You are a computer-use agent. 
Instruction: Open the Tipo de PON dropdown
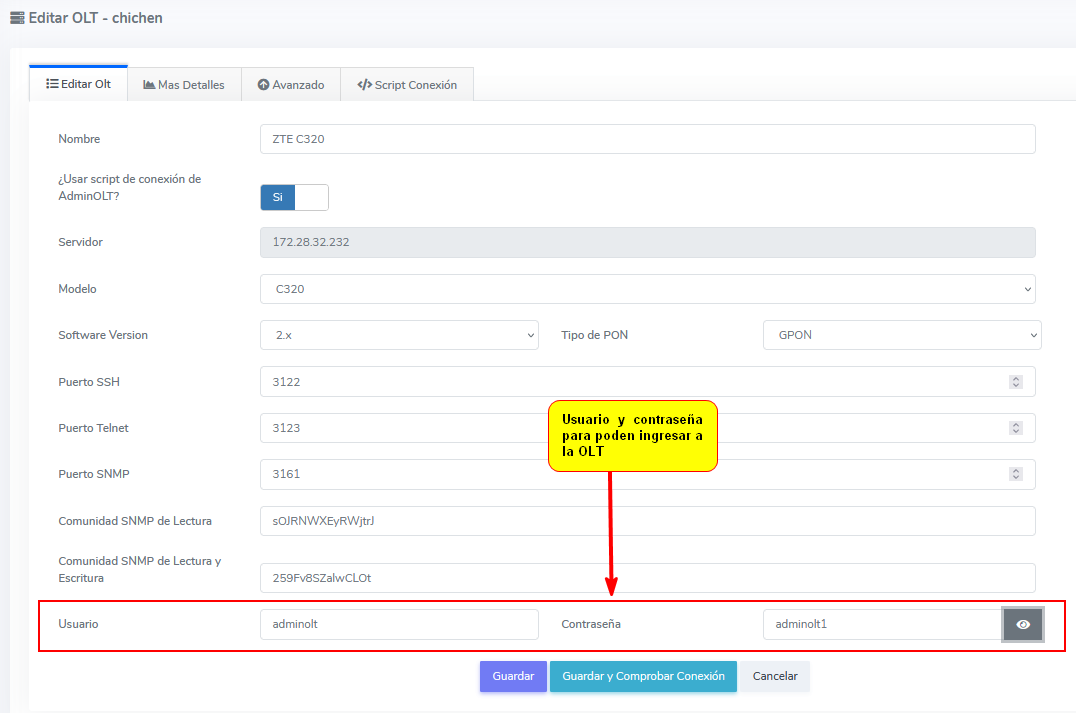point(901,335)
